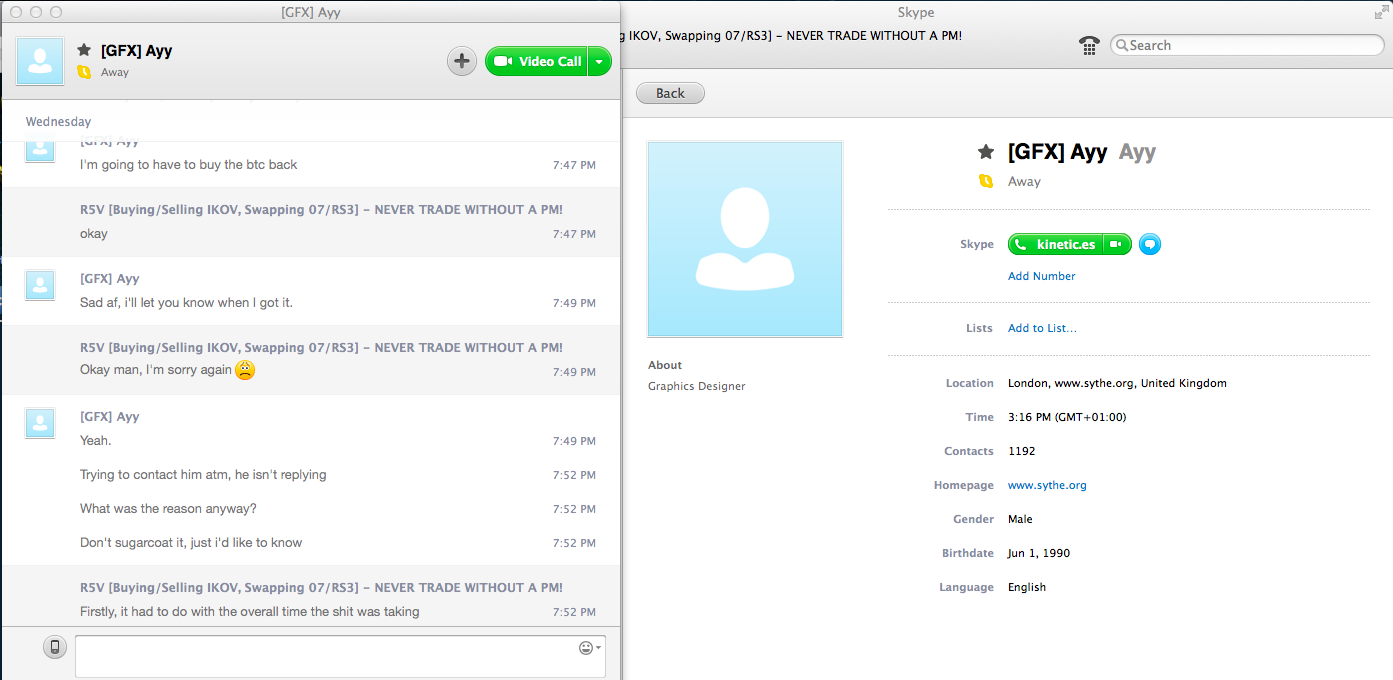Image resolution: width=1393 pixels, height=680 pixels.
Task: Click the favorite star in the chat header
Action: 85,50
